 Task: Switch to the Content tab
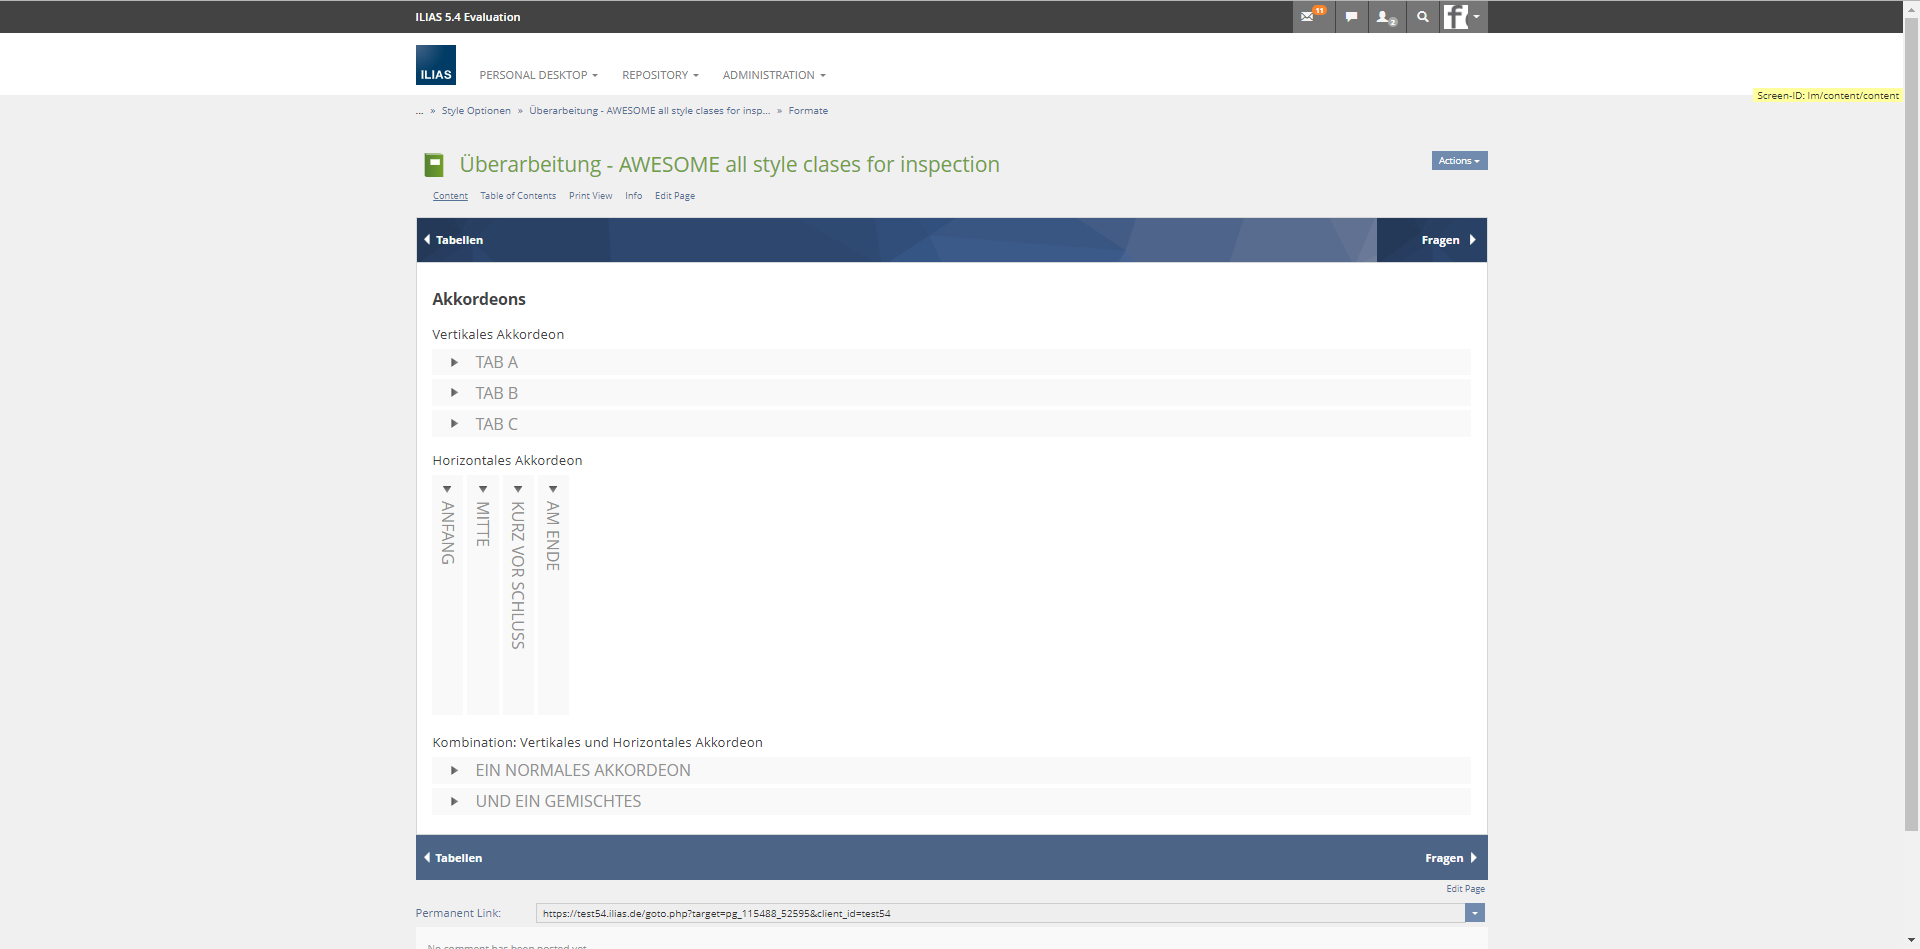click(x=450, y=196)
